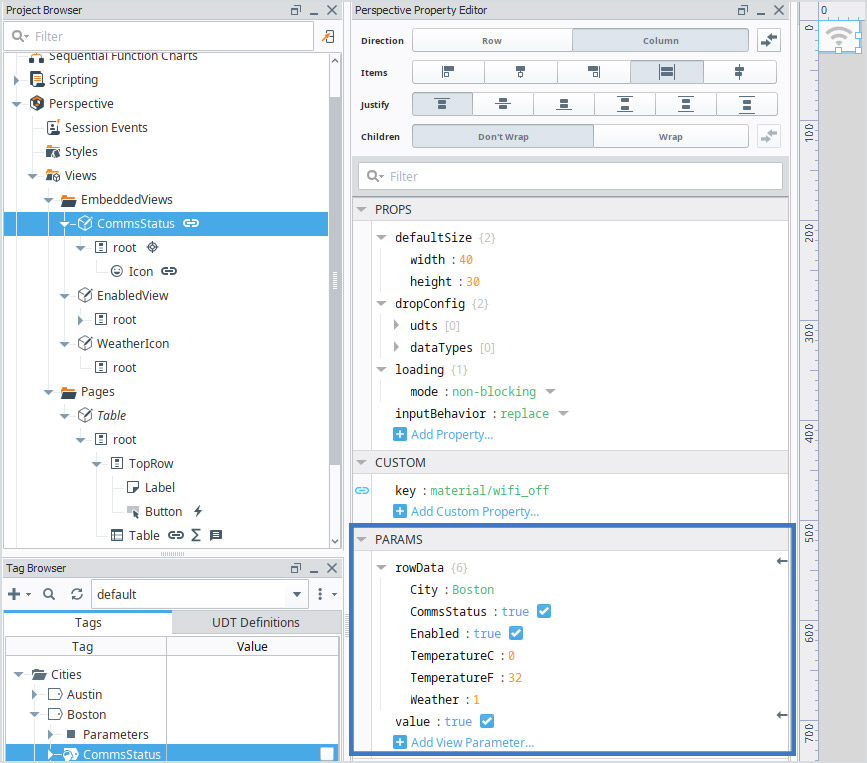This screenshot has width=867, height=763.
Task: Click the refresh icon in Tag Browser
Action: click(76, 594)
